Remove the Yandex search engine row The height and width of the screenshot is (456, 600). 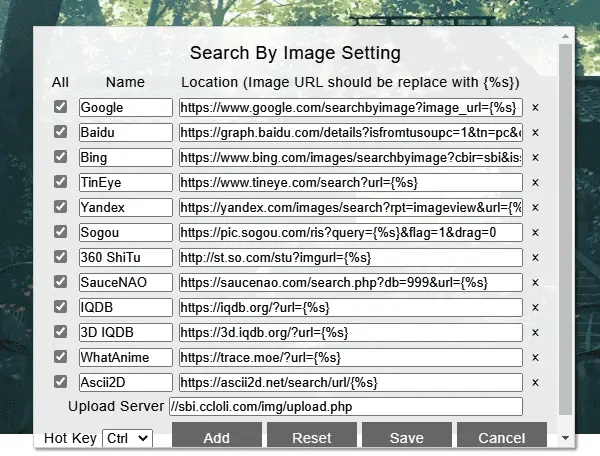(x=535, y=208)
